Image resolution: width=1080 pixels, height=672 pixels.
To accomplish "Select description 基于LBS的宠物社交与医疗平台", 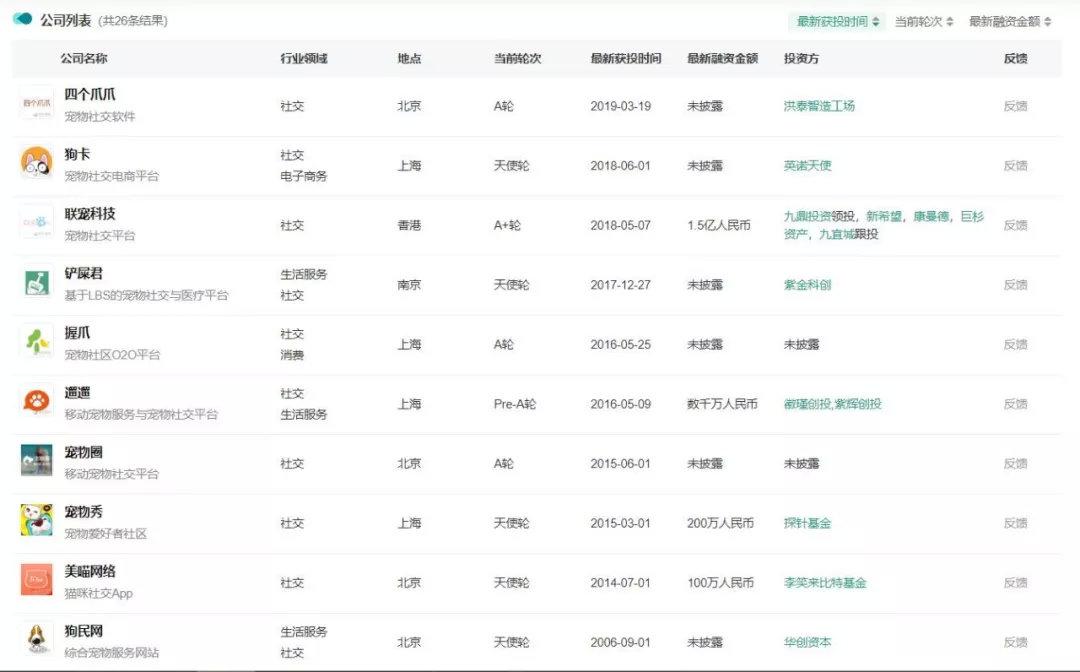I will [x=146, y=295].
